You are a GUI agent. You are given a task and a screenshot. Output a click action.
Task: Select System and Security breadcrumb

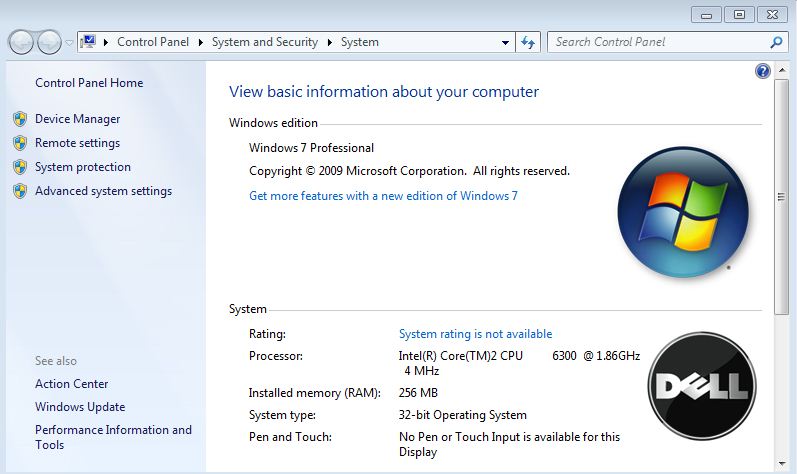(265, 42)
